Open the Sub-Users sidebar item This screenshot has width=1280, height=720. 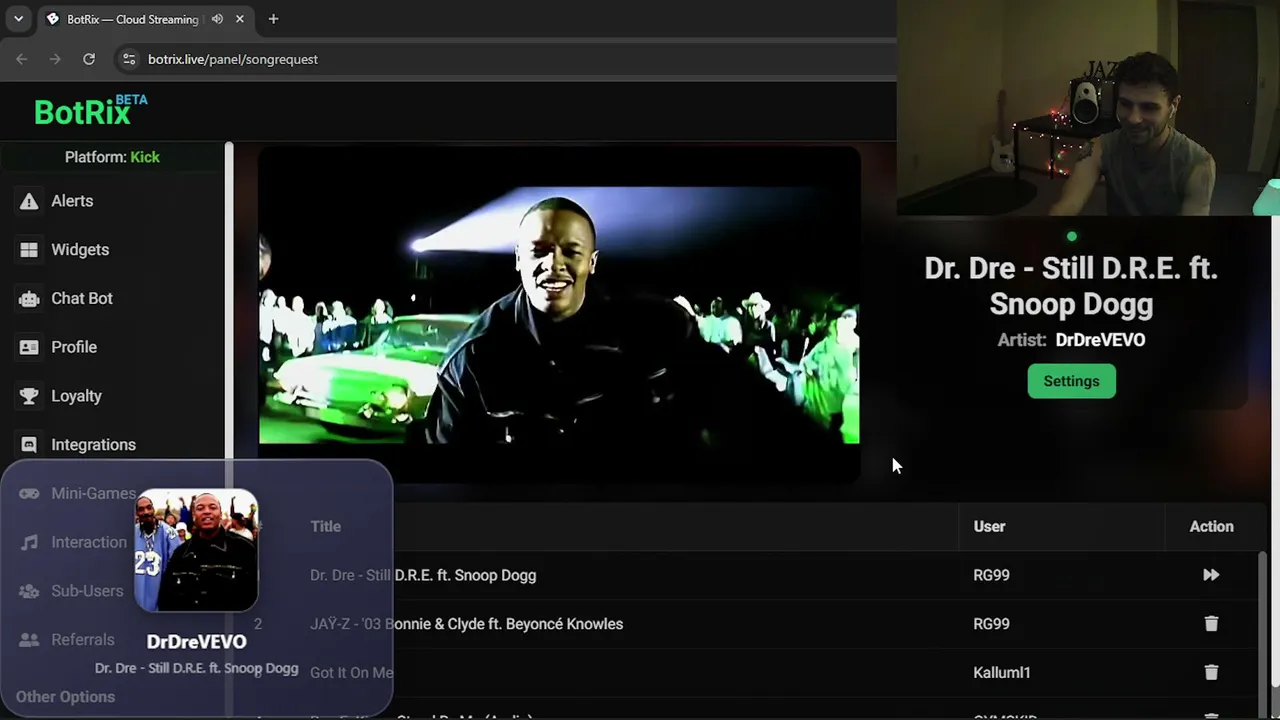(x=72, y=591)
